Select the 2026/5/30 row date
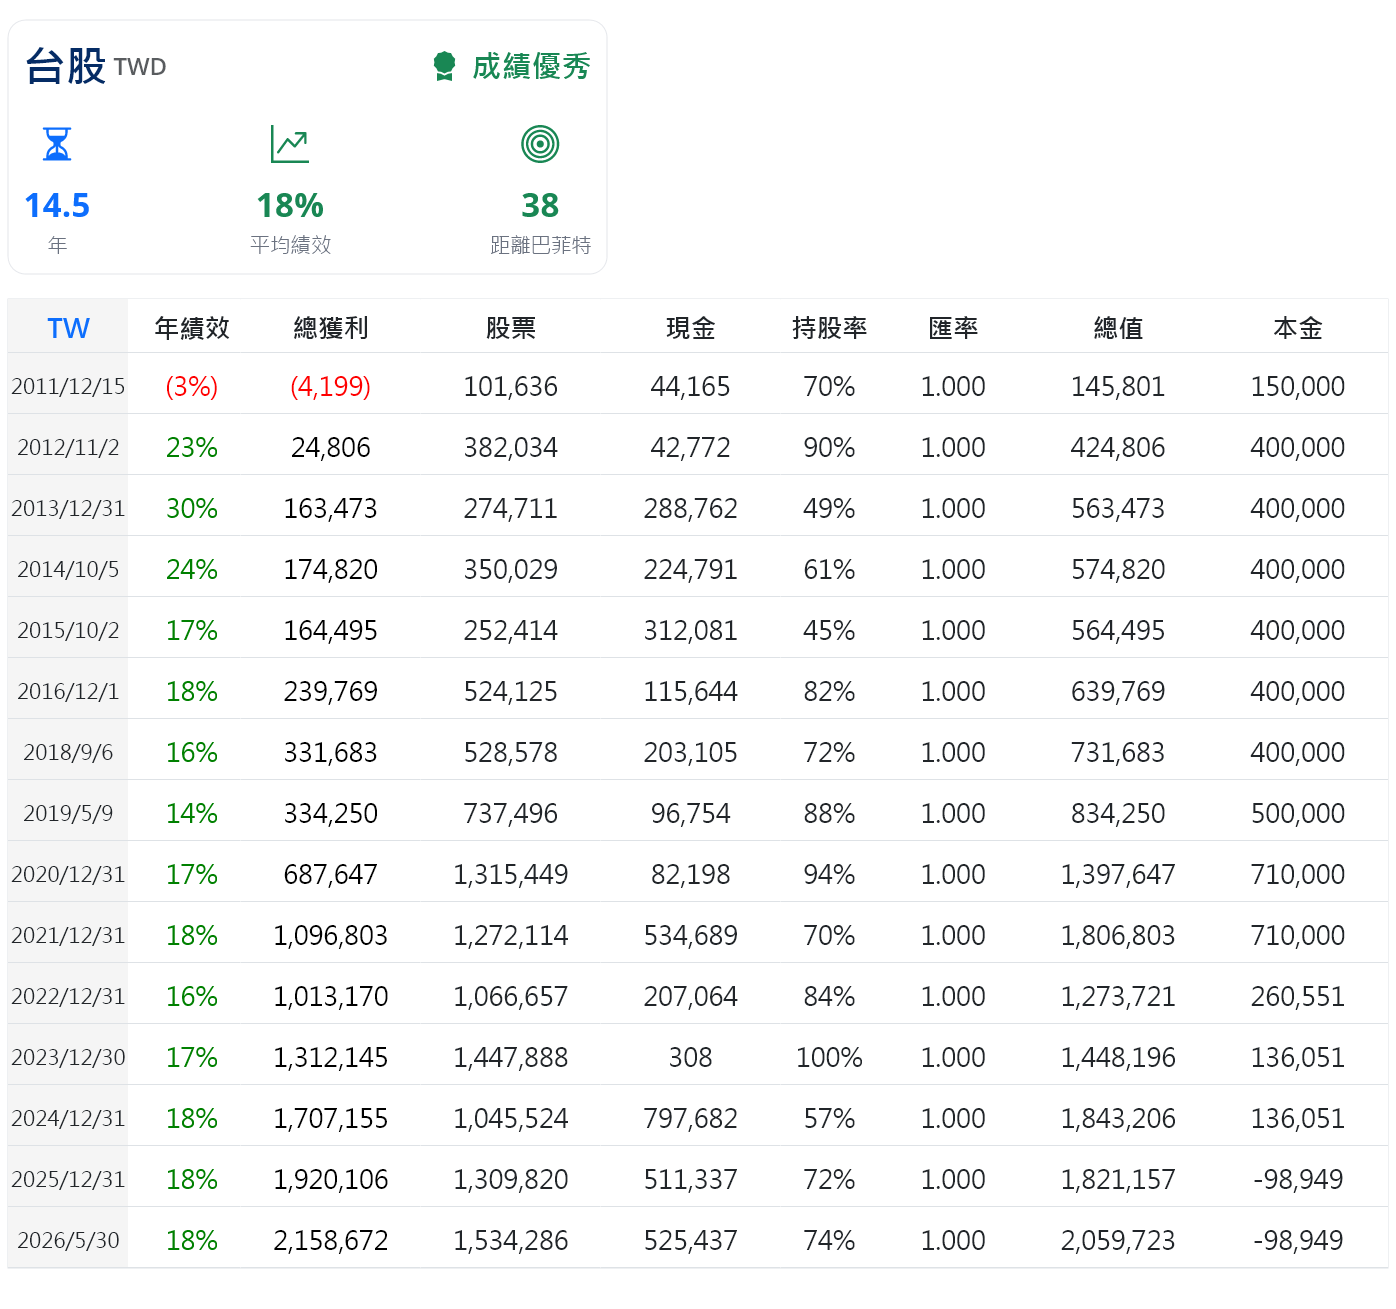1396x1309 pixels. pyautogui.click(x=68, y=1240)
